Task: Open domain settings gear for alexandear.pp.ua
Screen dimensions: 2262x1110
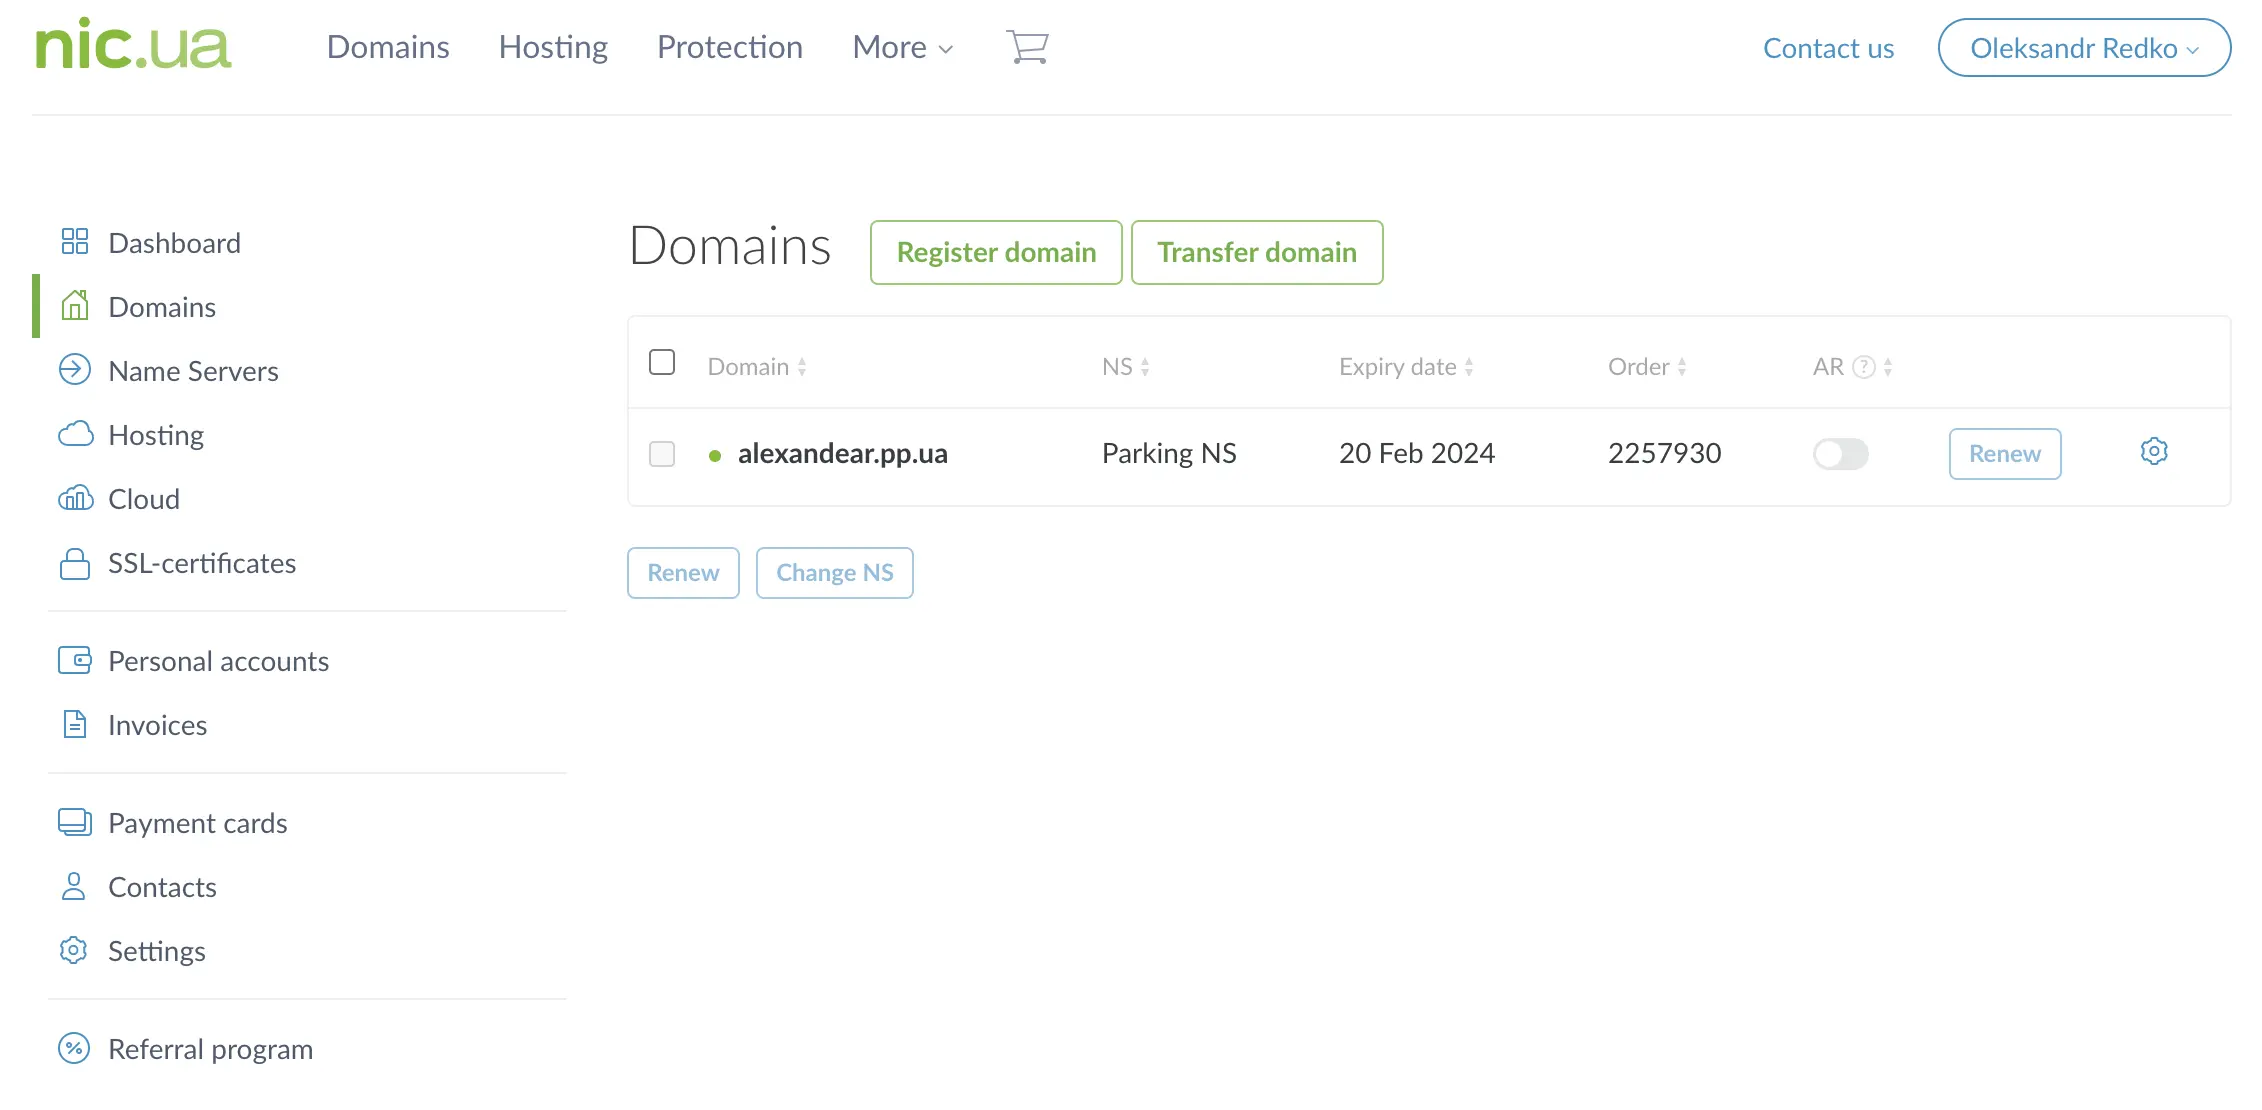Action: 2154,451
